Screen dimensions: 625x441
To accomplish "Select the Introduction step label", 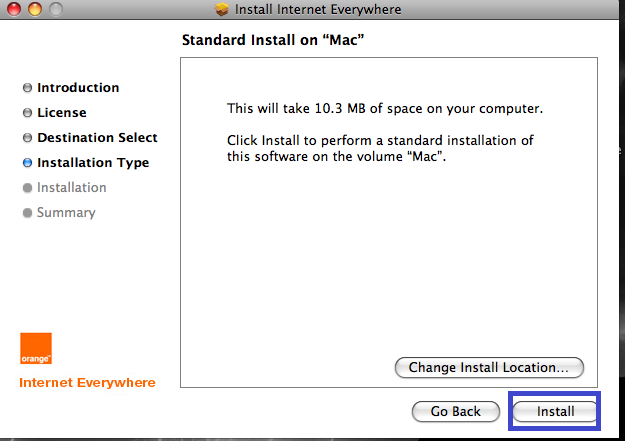I will [x=78, y=87].
